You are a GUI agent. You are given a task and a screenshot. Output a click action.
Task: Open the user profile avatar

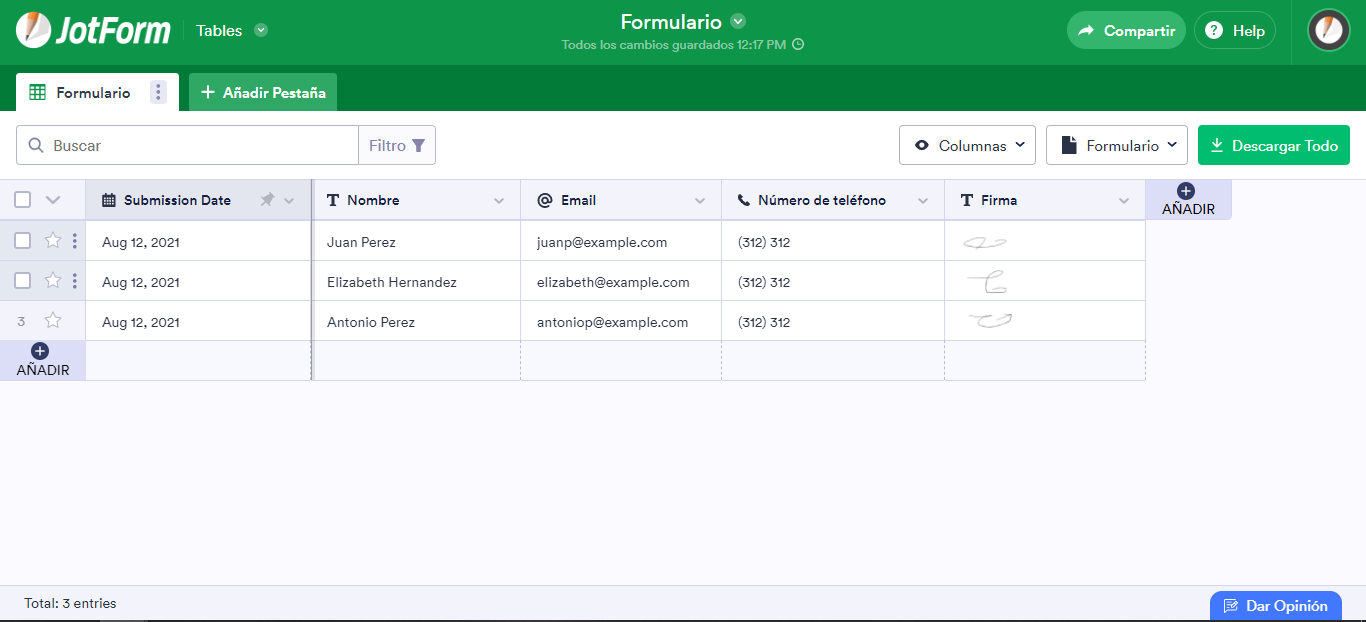coord(1328,30)
